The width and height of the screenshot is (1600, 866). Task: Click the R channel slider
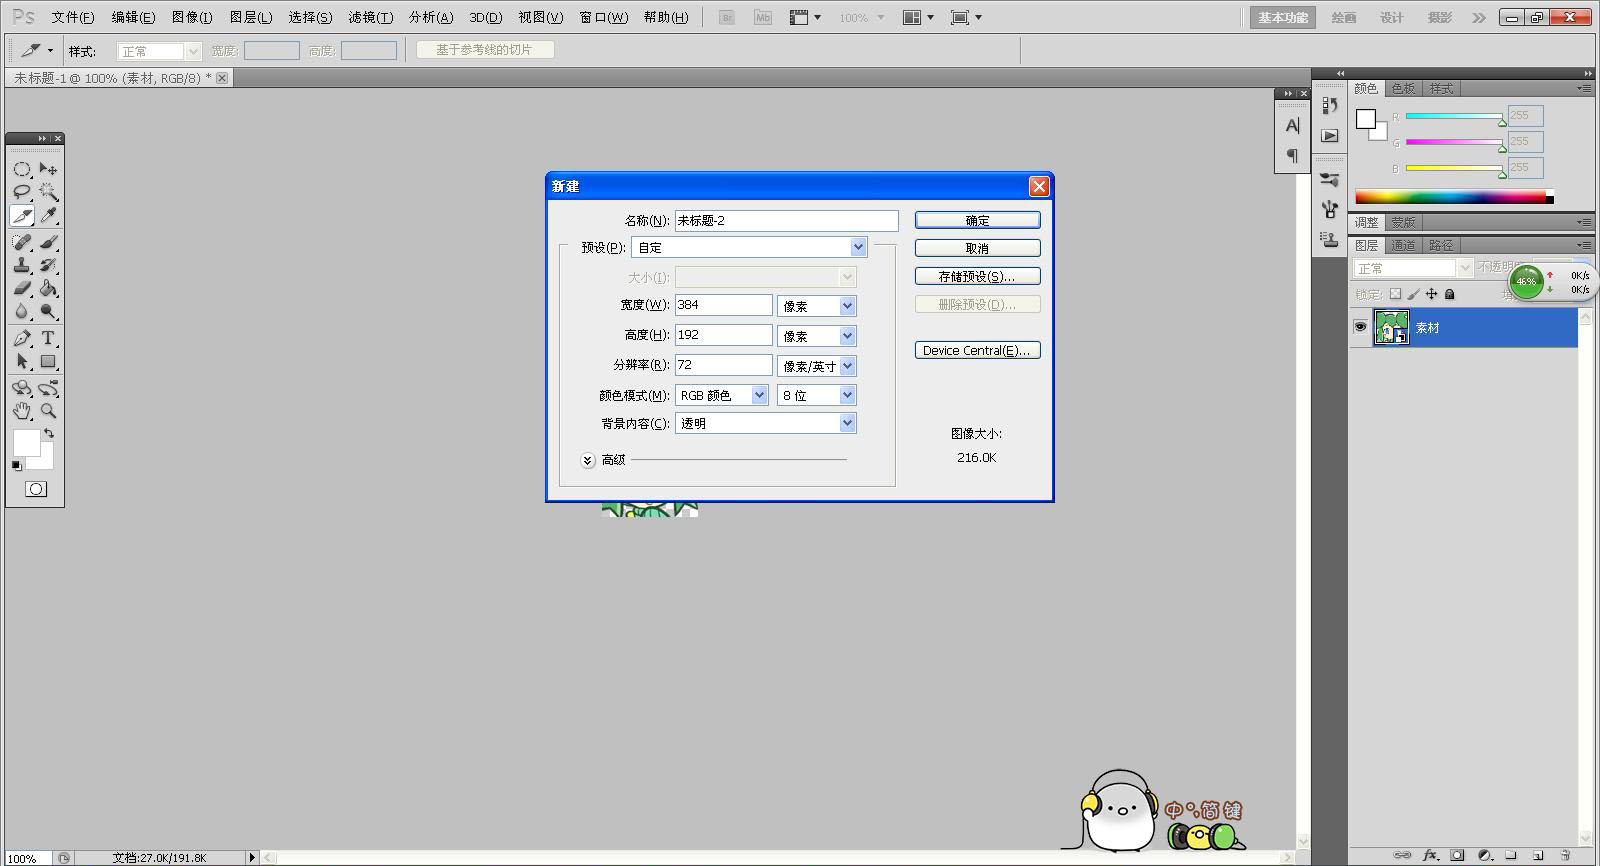pos(1455,117)
